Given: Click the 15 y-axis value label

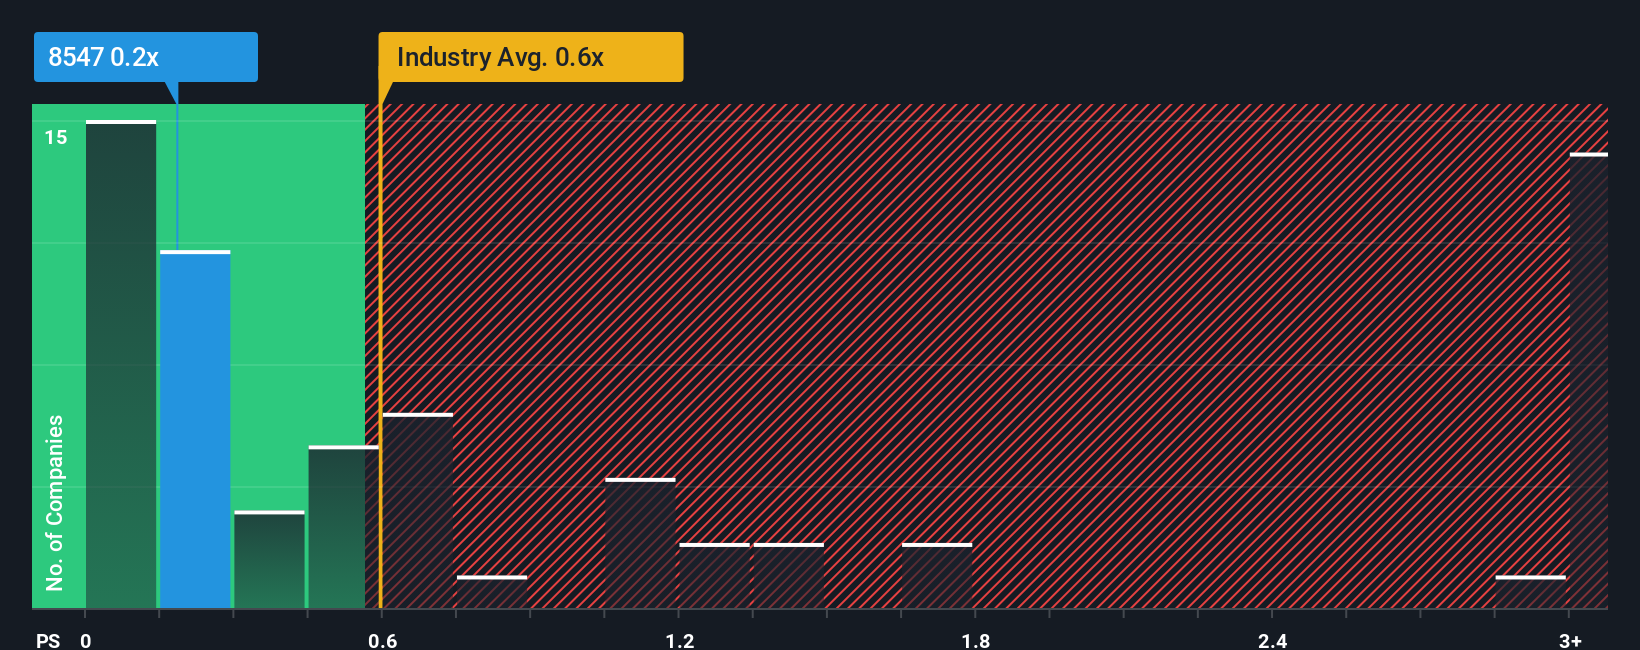Looking at the screenshot, I should click(56, 137).
